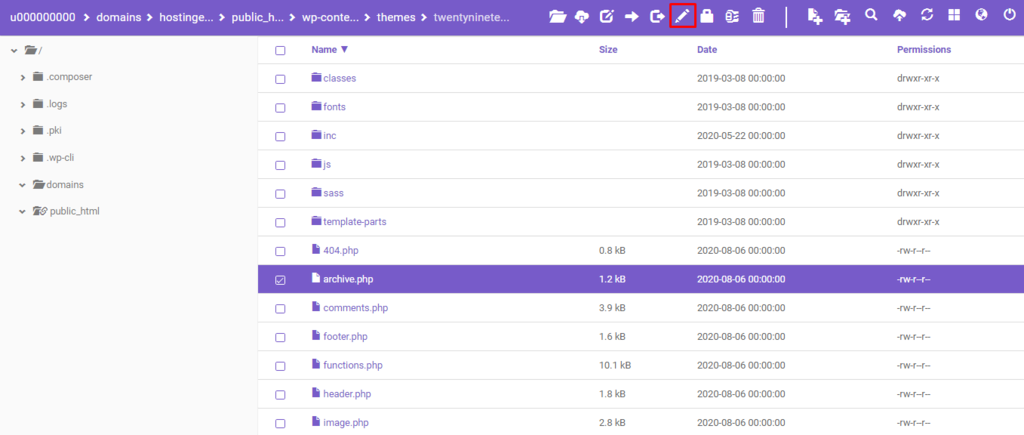This screenshot has width=1024, height=435.
Task: Click the pencil Edit icon
Action: click(x=682, y=16)
